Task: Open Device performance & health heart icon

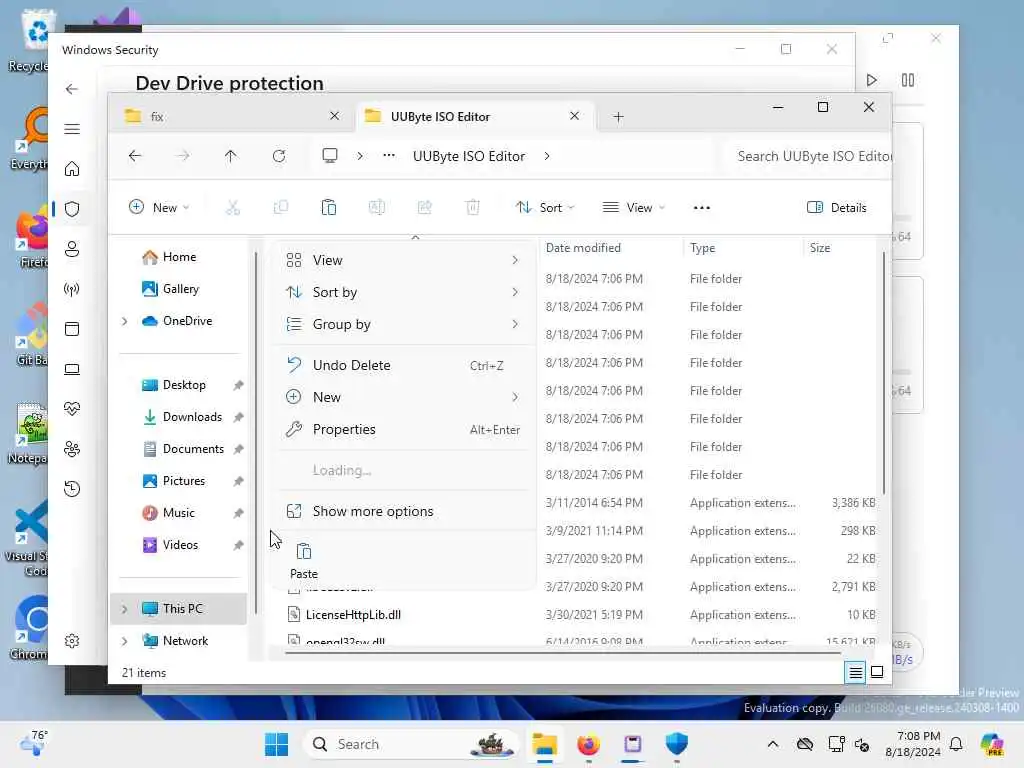Action: [72, 409]
